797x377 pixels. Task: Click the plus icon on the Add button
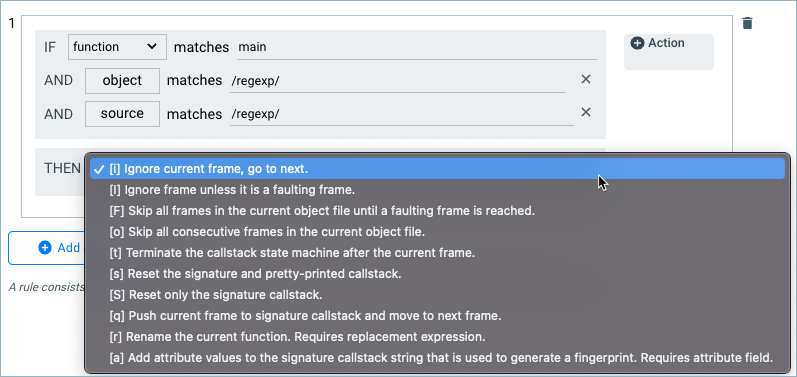[45, 247]
